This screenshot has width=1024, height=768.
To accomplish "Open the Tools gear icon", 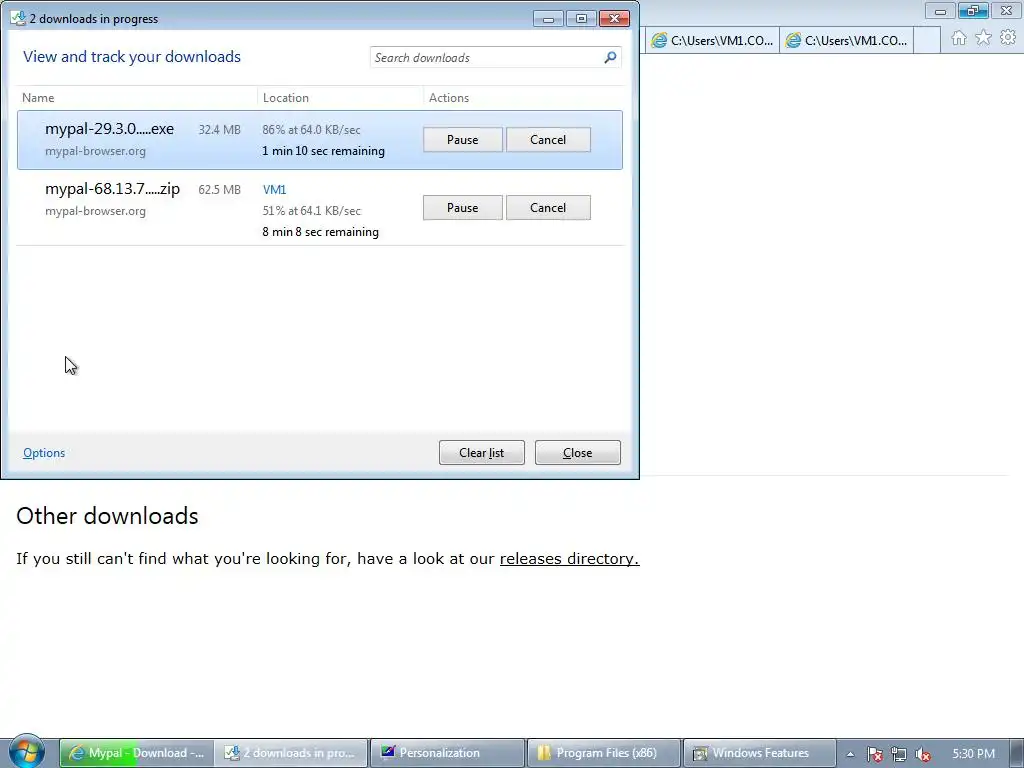I will click(x=1008, y=38).
